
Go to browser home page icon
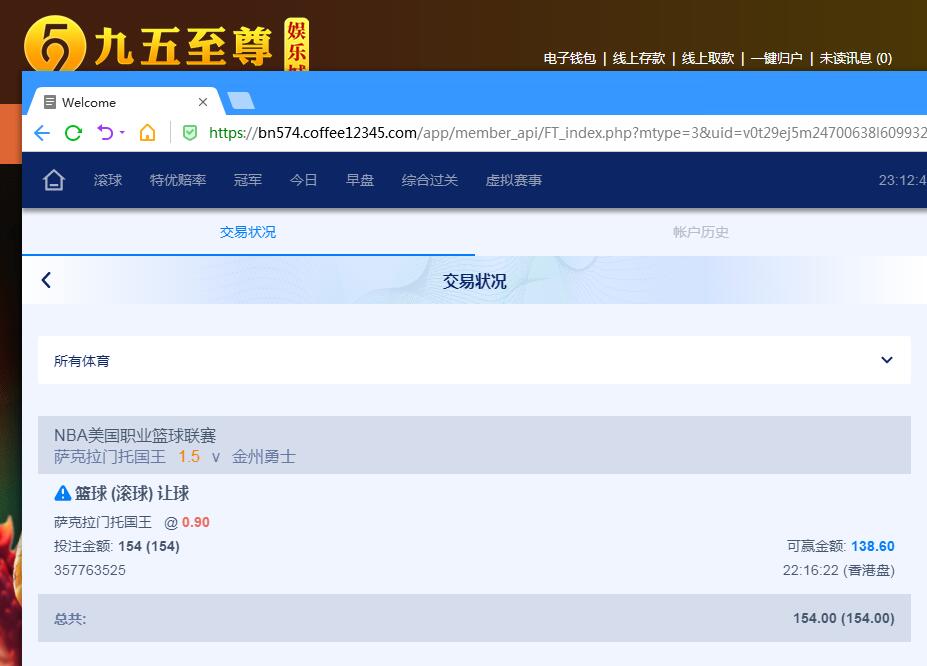click(x=147, y=132)
